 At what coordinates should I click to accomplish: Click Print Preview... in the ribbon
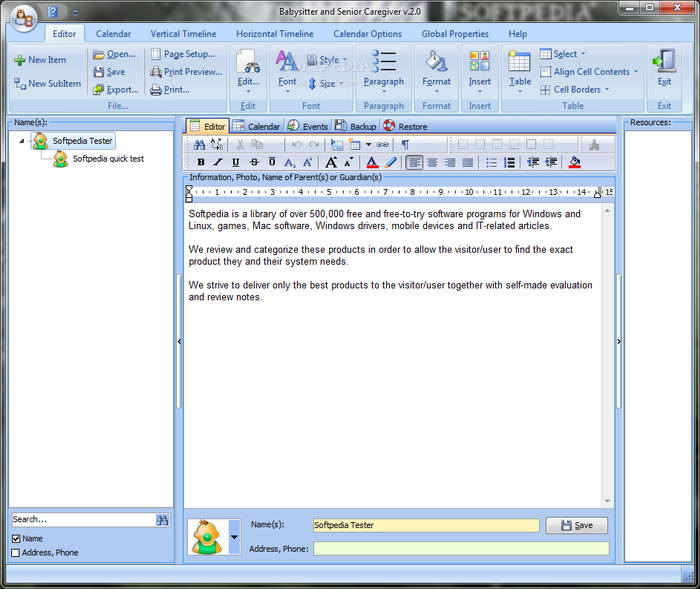pyautogui.click(x=186, y=72)
